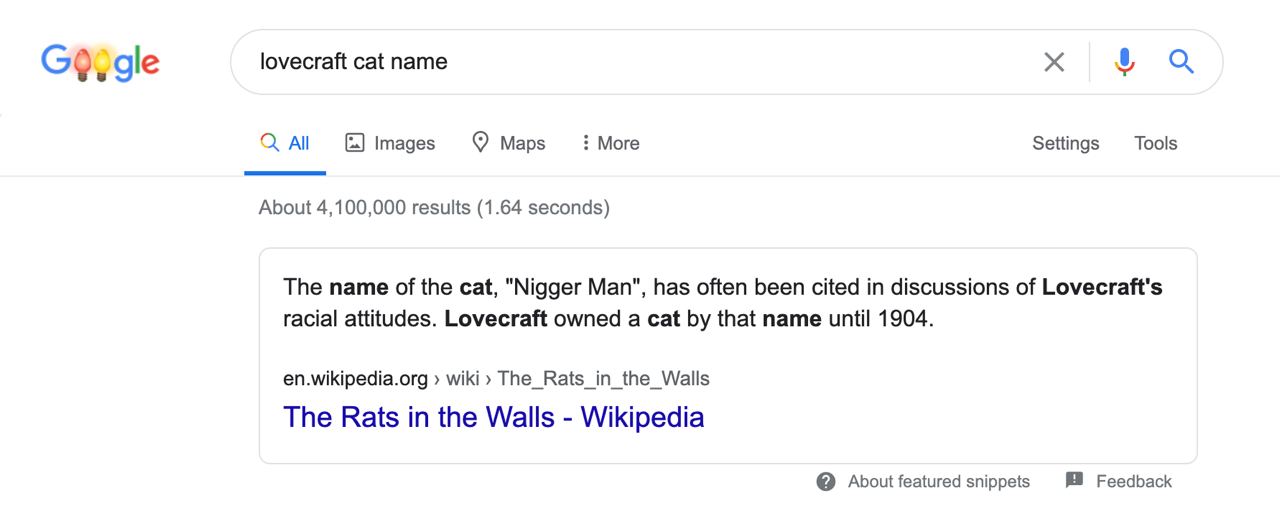Image resolution: width=1280 pixels, height=532 pixels.
Task: Select the All results tab
Action: pos(285,143)
